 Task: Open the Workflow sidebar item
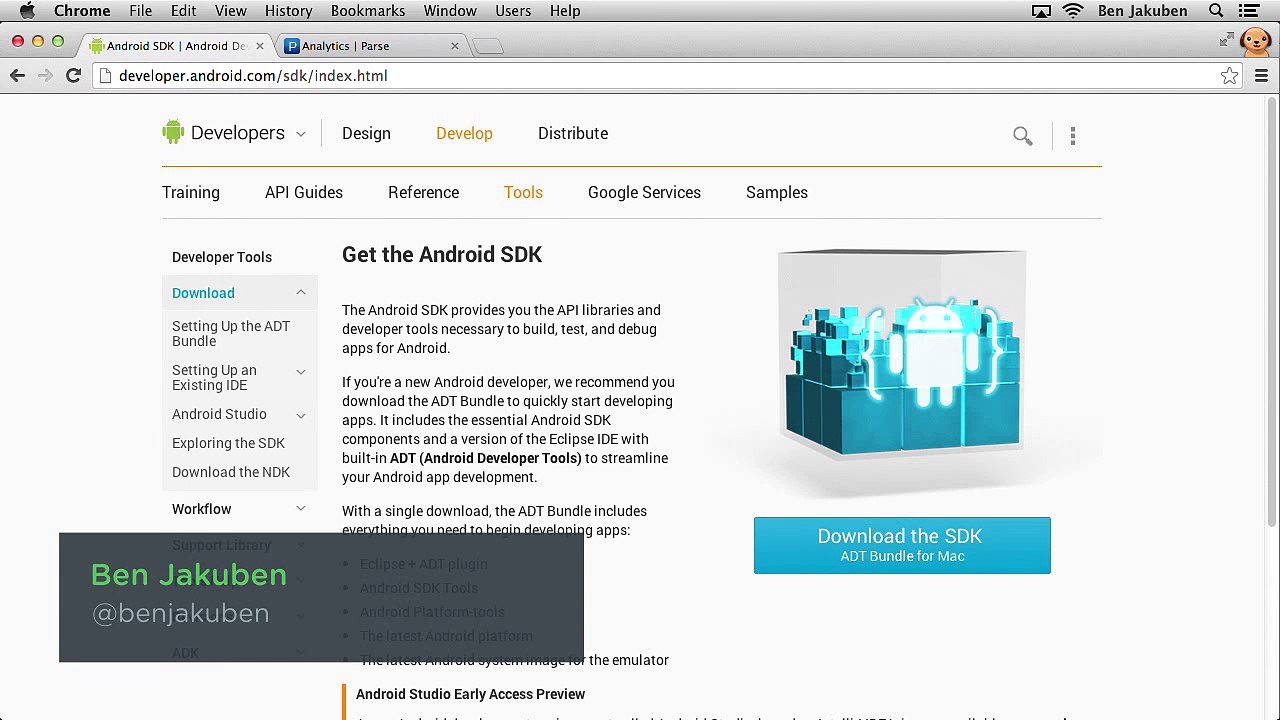click(201, 509)
